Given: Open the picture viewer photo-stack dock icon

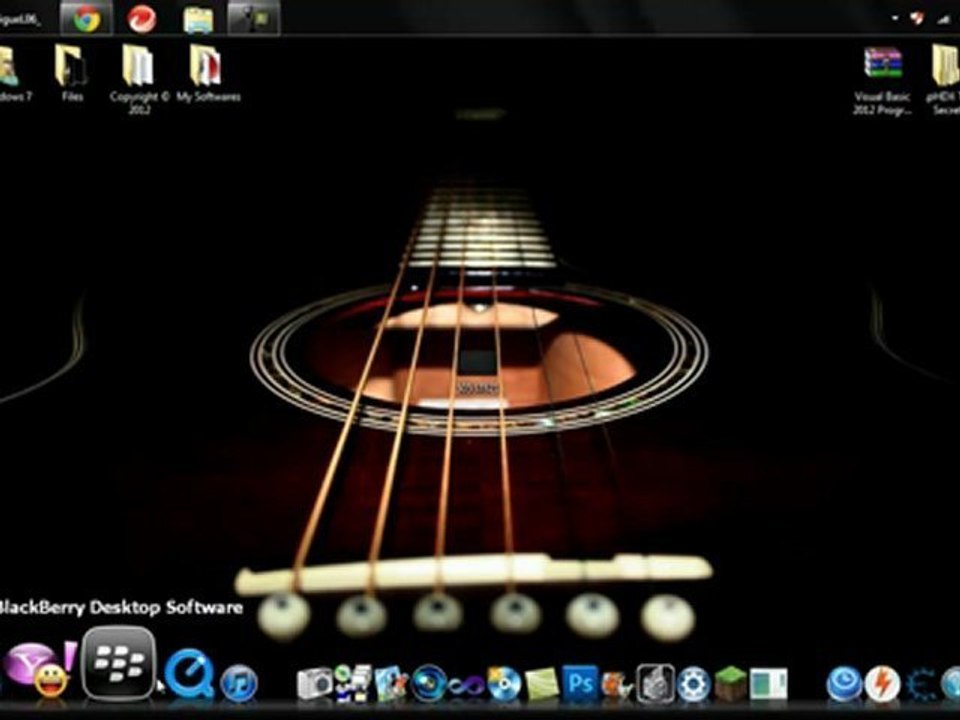Looking at the screenshot, I should coord(391,683).
